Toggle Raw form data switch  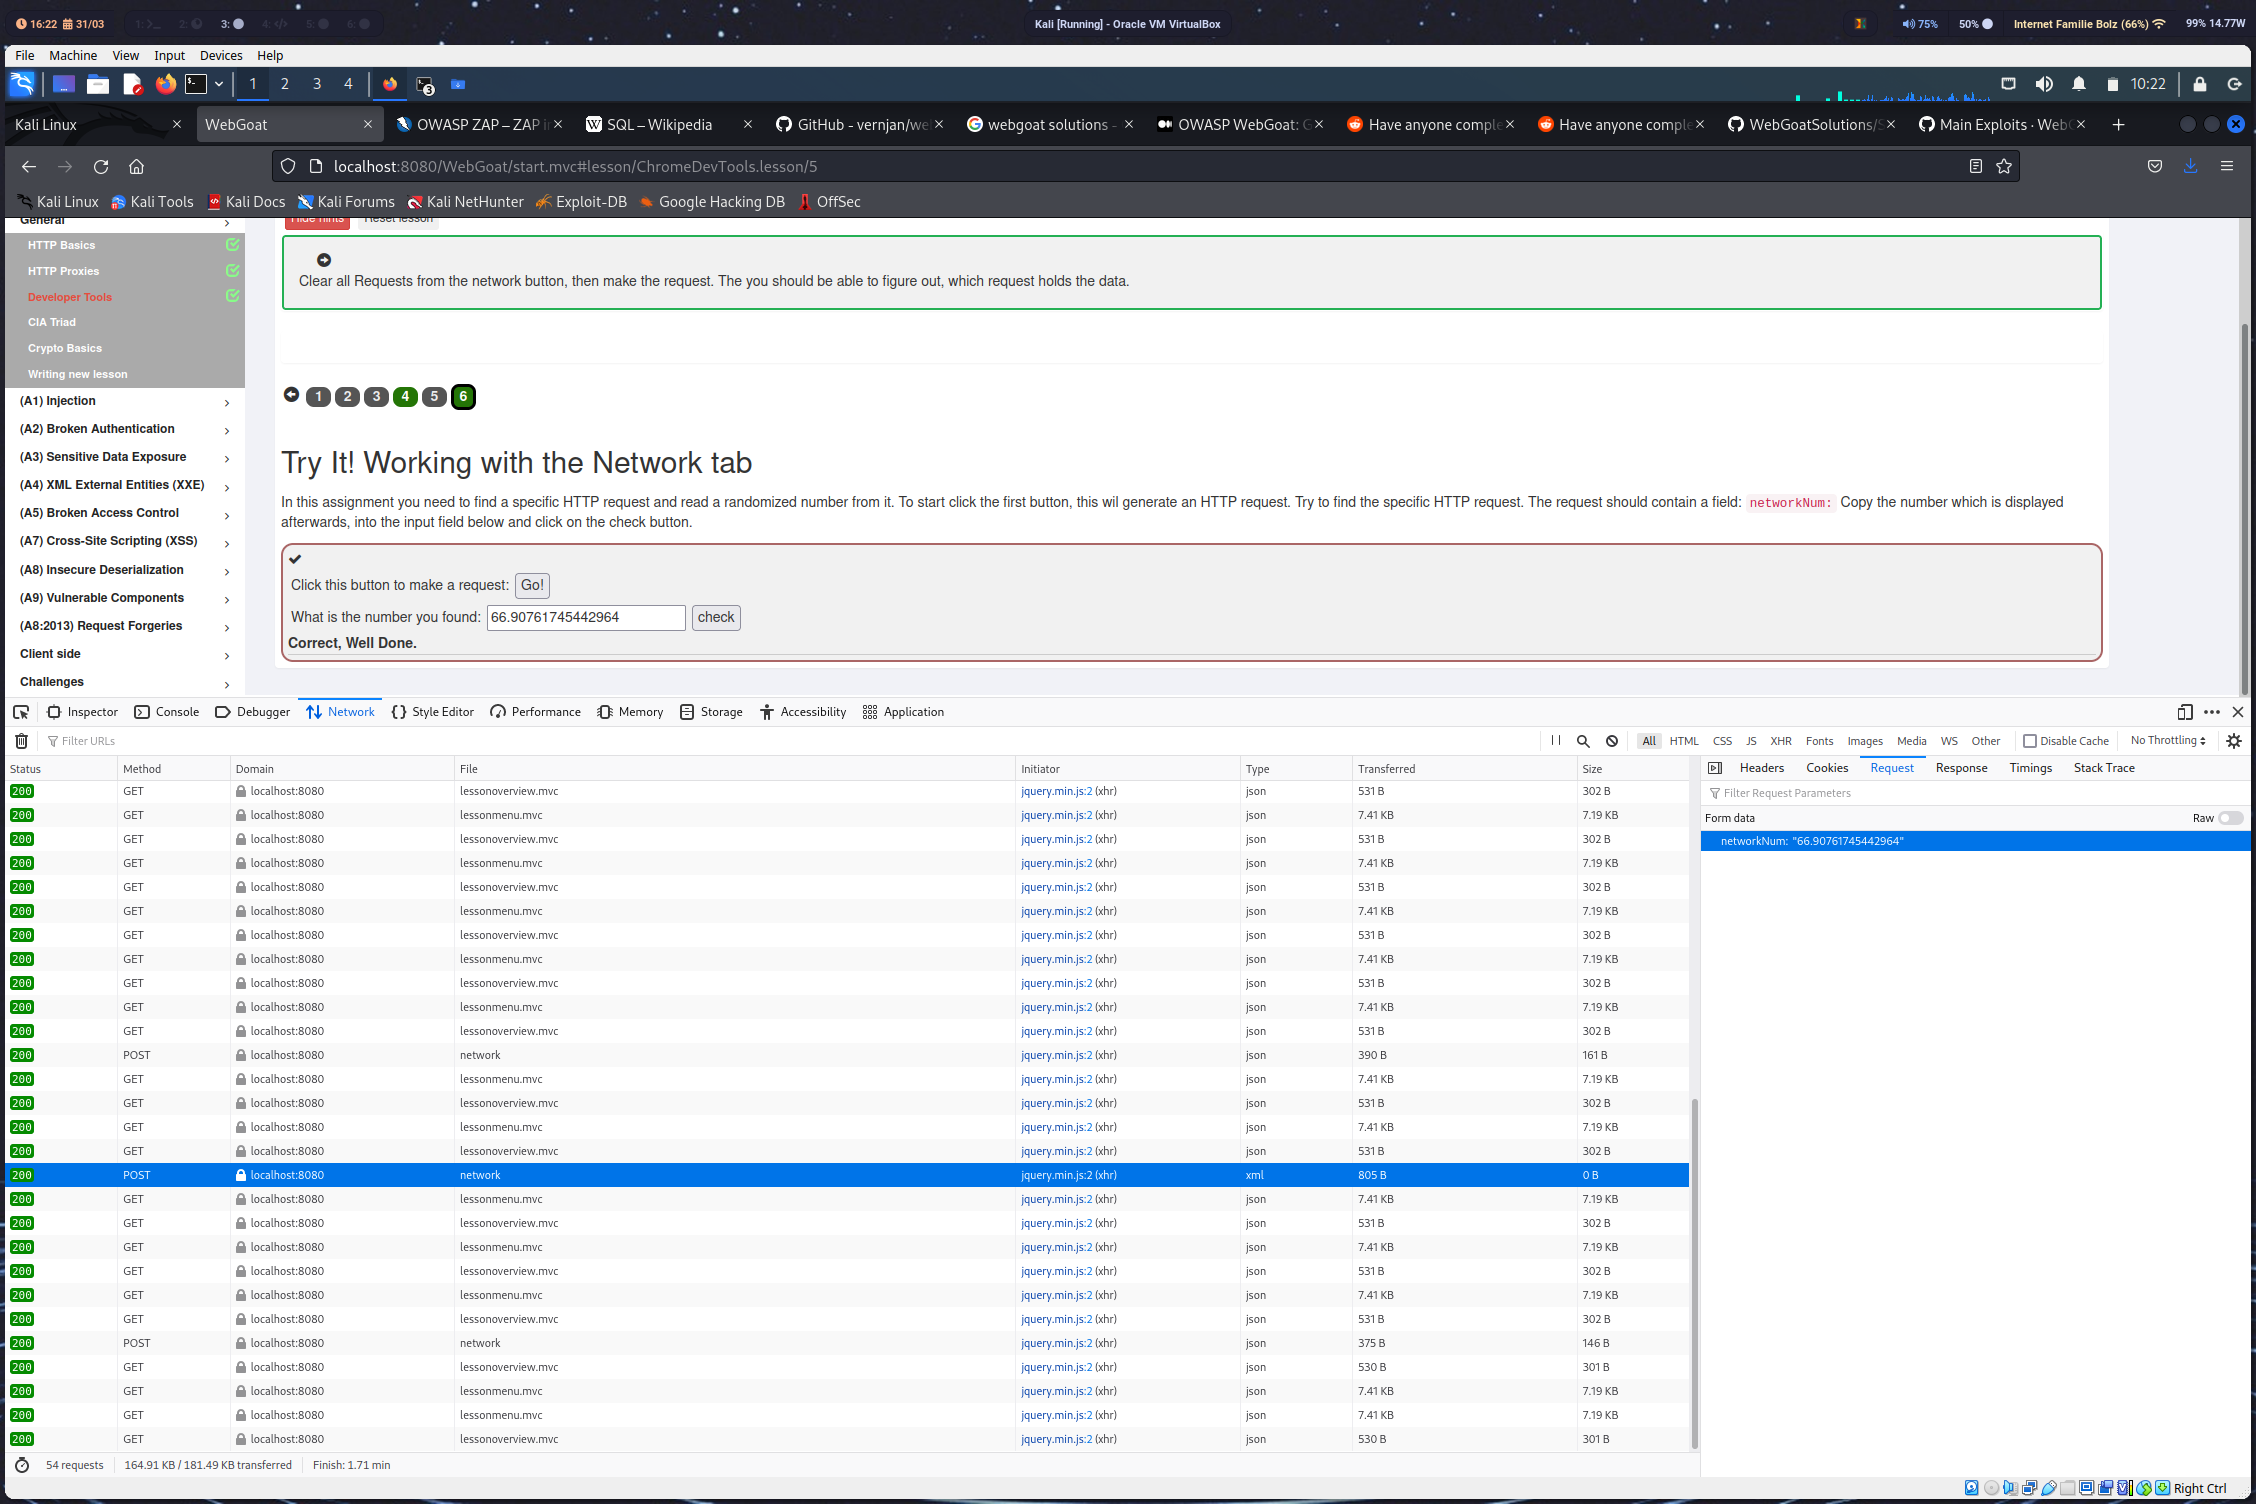point(2230,818)
